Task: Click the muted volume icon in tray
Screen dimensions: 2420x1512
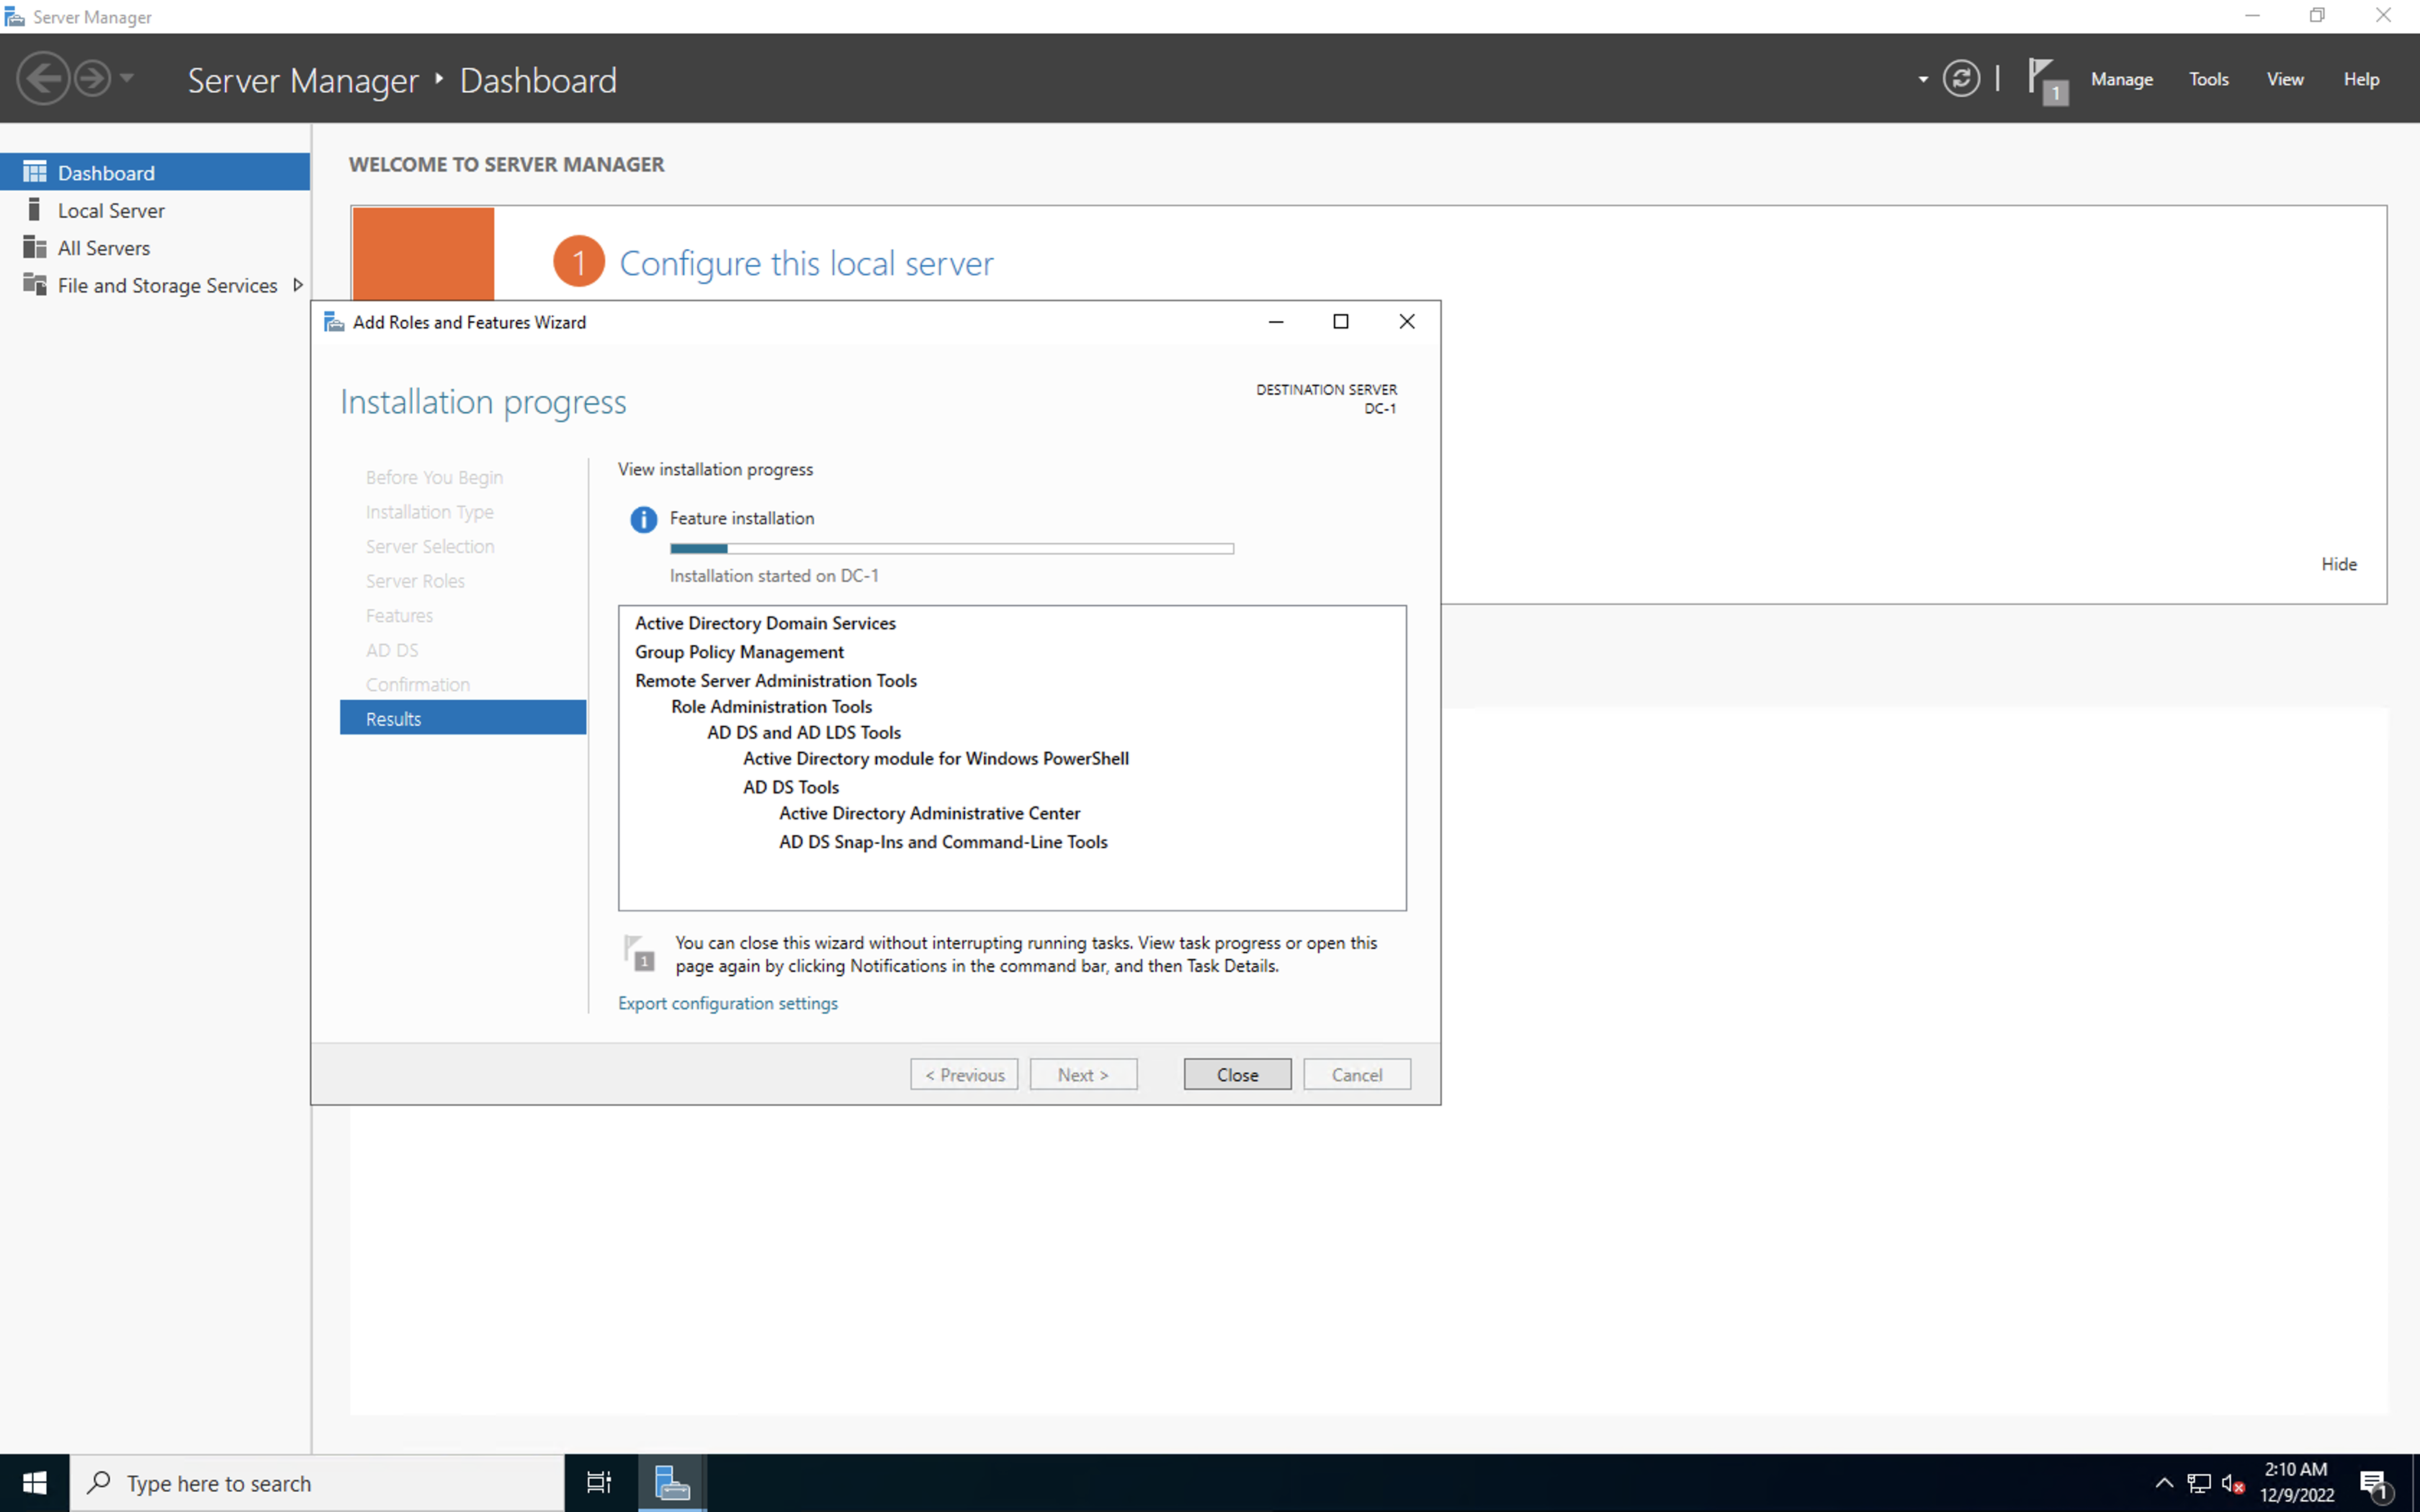Action: pos(2232,1484)
